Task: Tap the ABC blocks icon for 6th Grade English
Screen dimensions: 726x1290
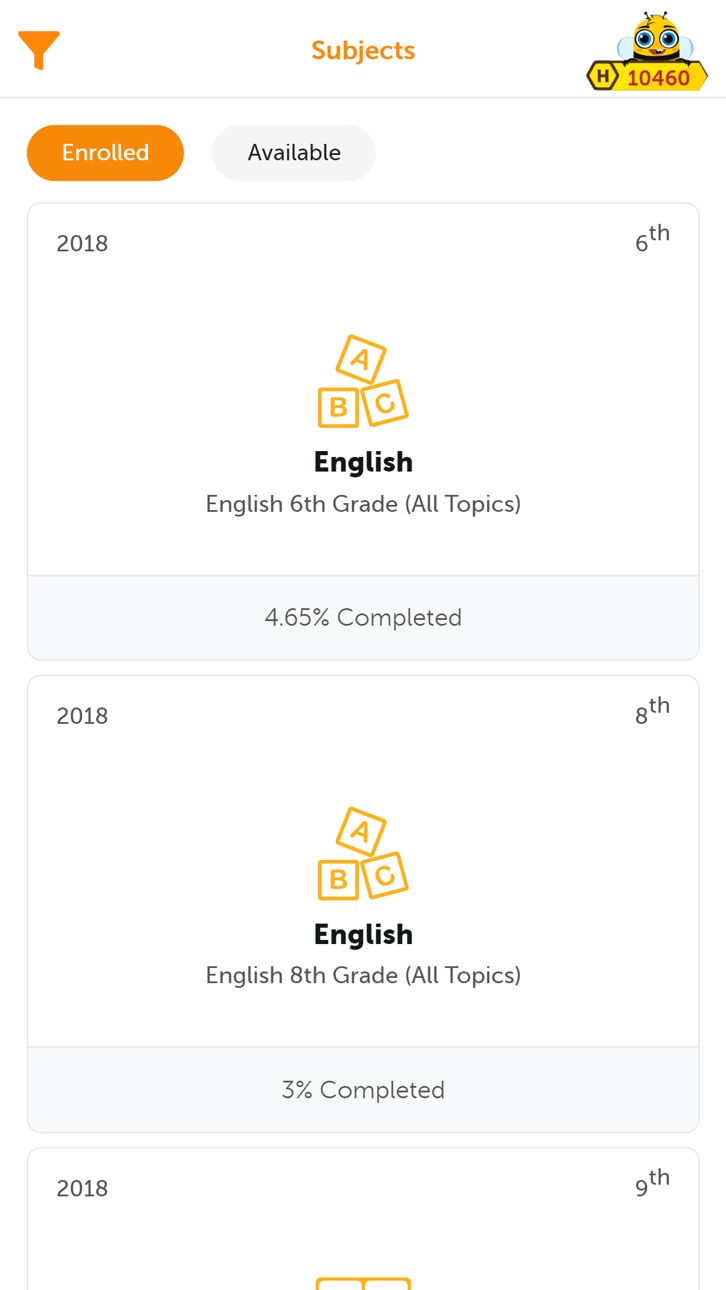Action: click(363, 382)
